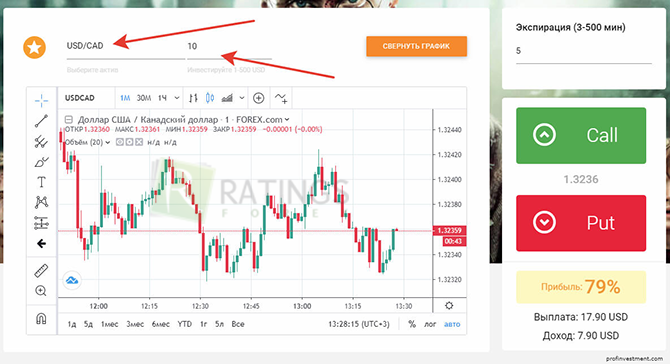Click the 13:28:15 (UTC+3) timezone label
Screen dimensions: 670x364
point(359,324)
